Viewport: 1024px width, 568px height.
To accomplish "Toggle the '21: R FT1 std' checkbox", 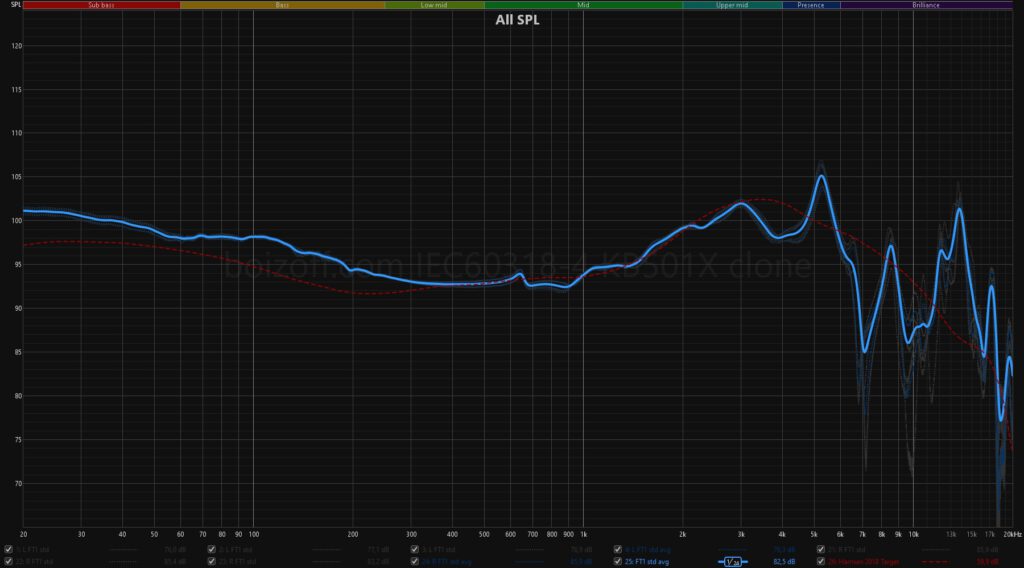I will (820, 550).
